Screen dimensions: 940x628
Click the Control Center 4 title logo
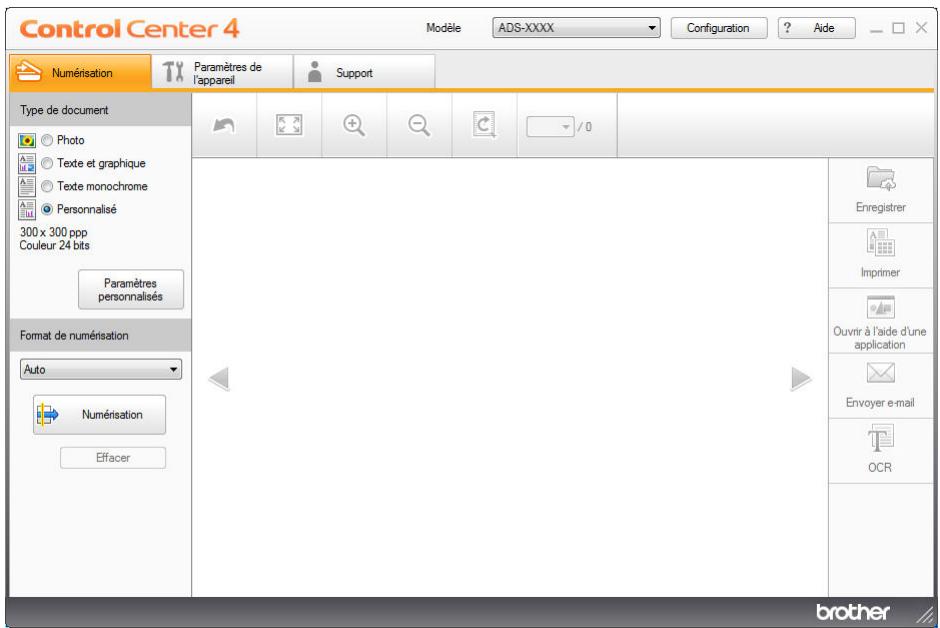129,29
